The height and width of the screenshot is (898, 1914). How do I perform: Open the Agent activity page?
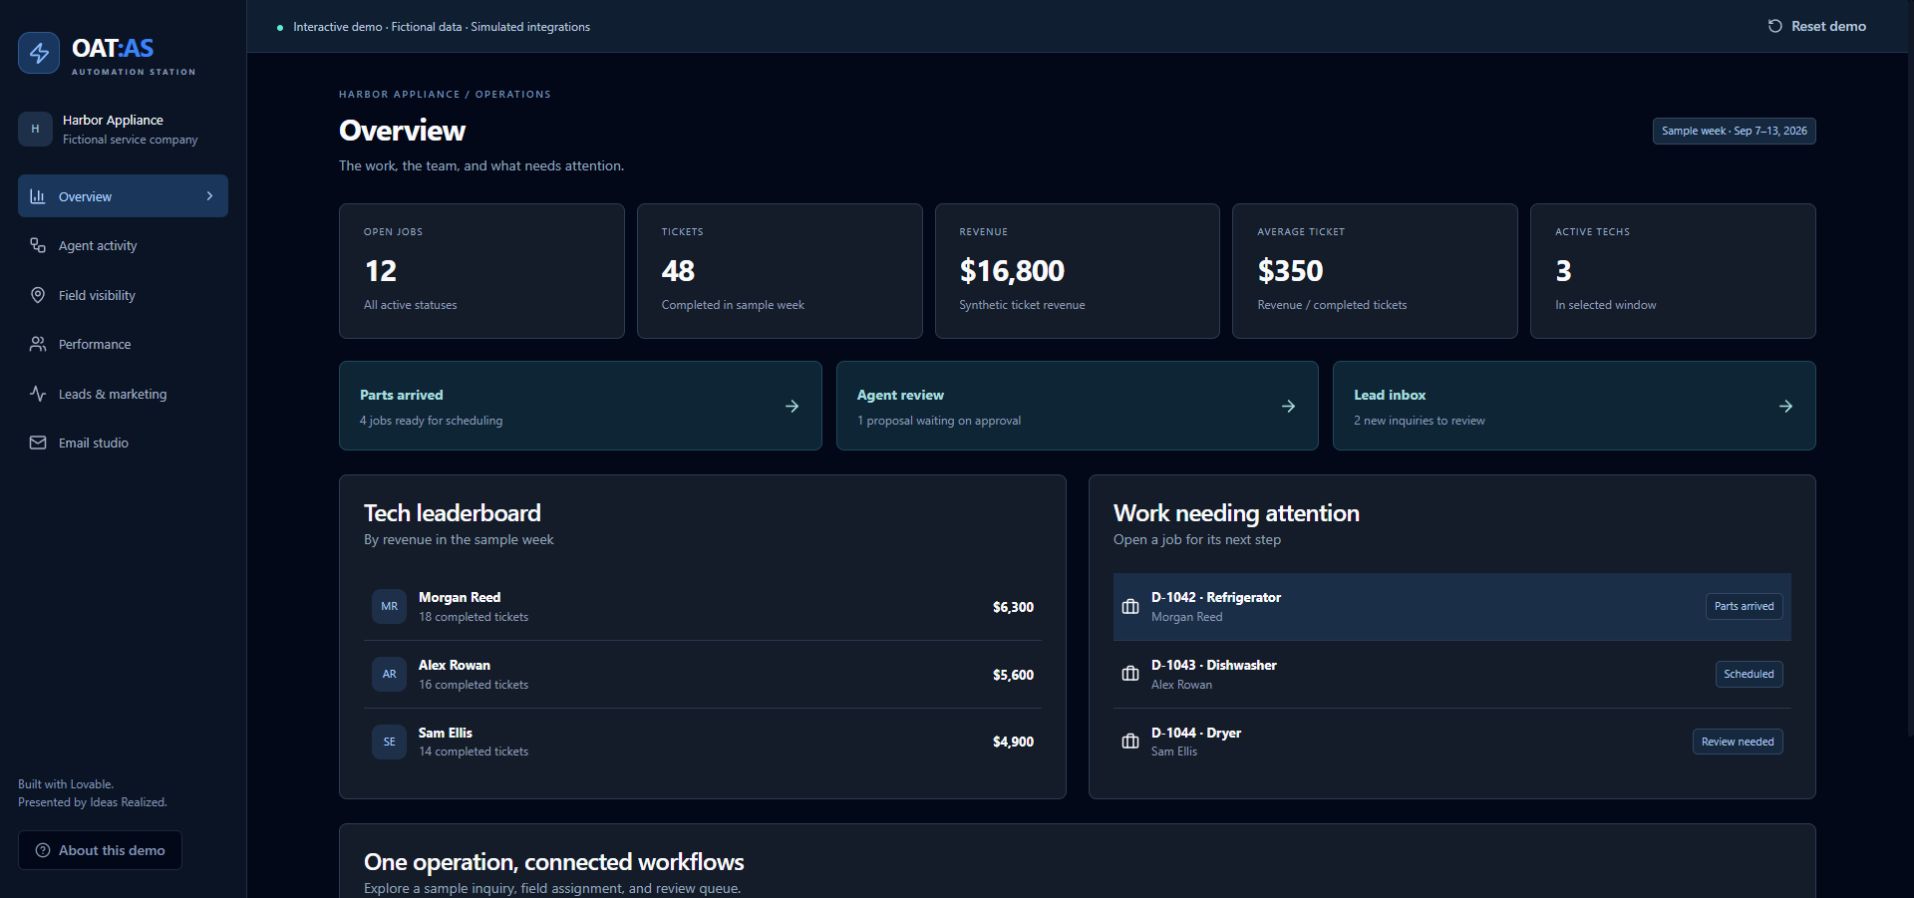pos(123,245)
